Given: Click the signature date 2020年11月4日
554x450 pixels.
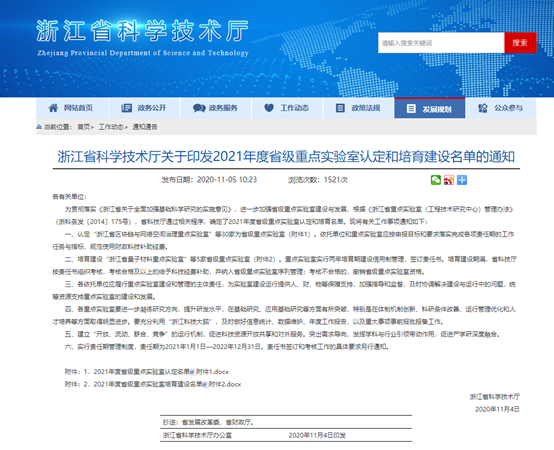Looking at the screenshot, I should click(497, 409).
